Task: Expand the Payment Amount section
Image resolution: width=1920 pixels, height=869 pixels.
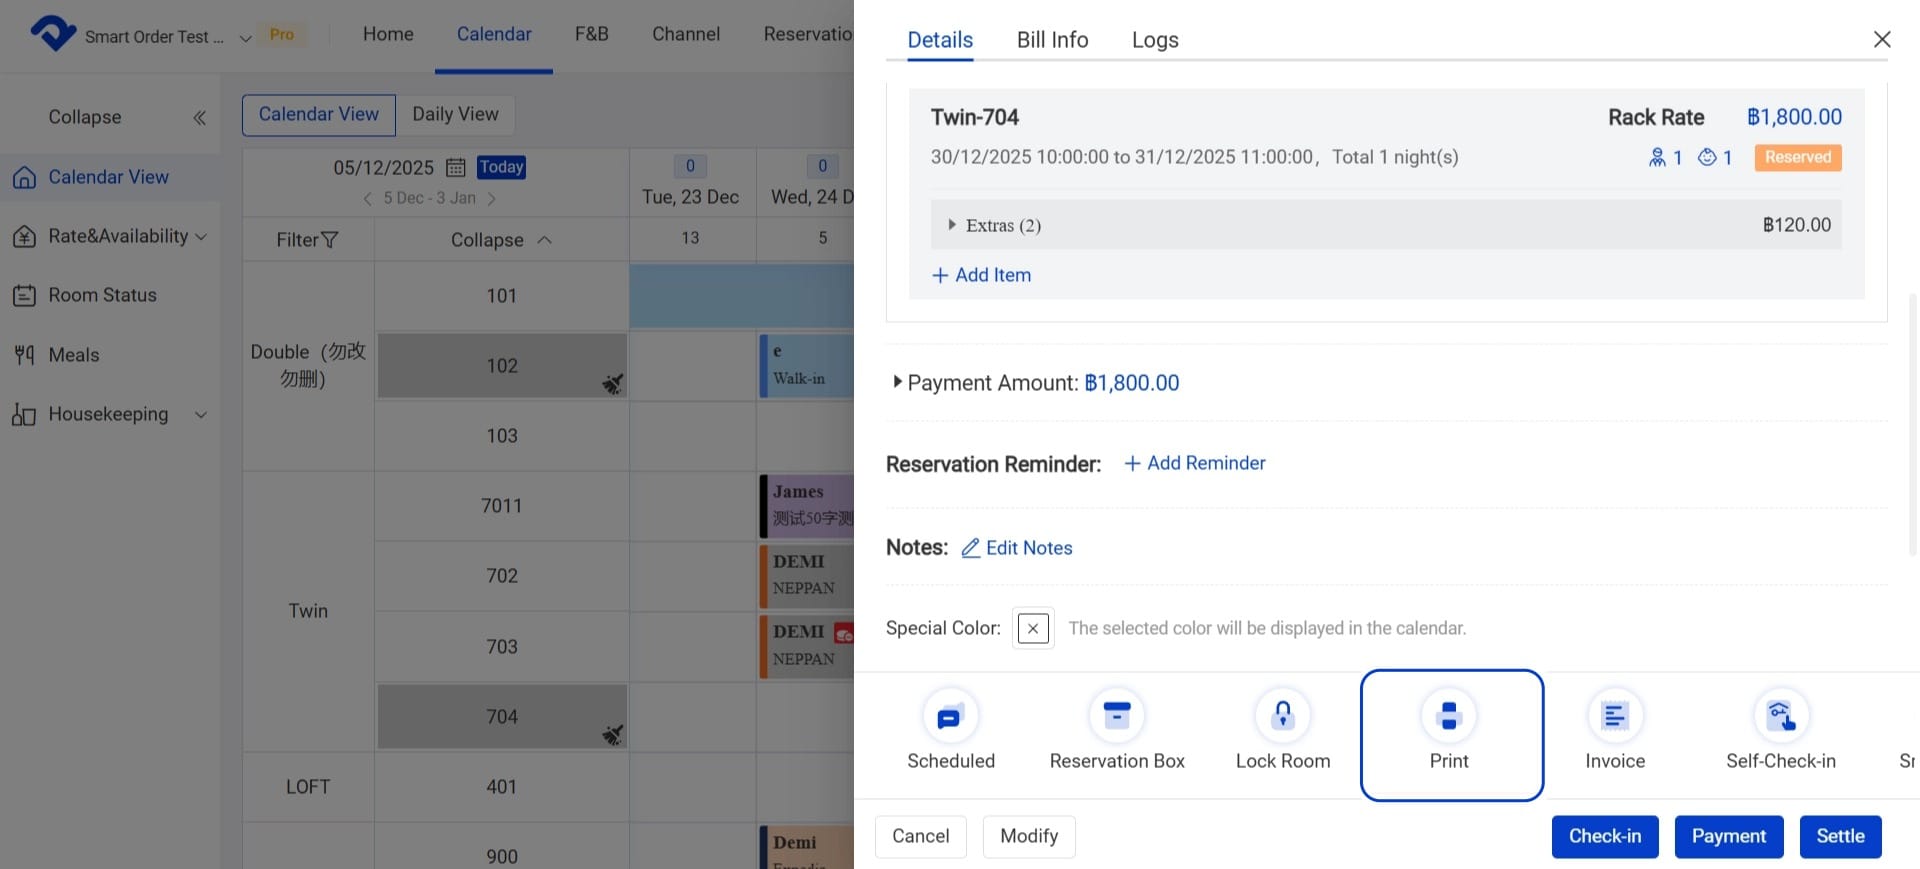Action: pyautogui.click(x=897, y=382)
